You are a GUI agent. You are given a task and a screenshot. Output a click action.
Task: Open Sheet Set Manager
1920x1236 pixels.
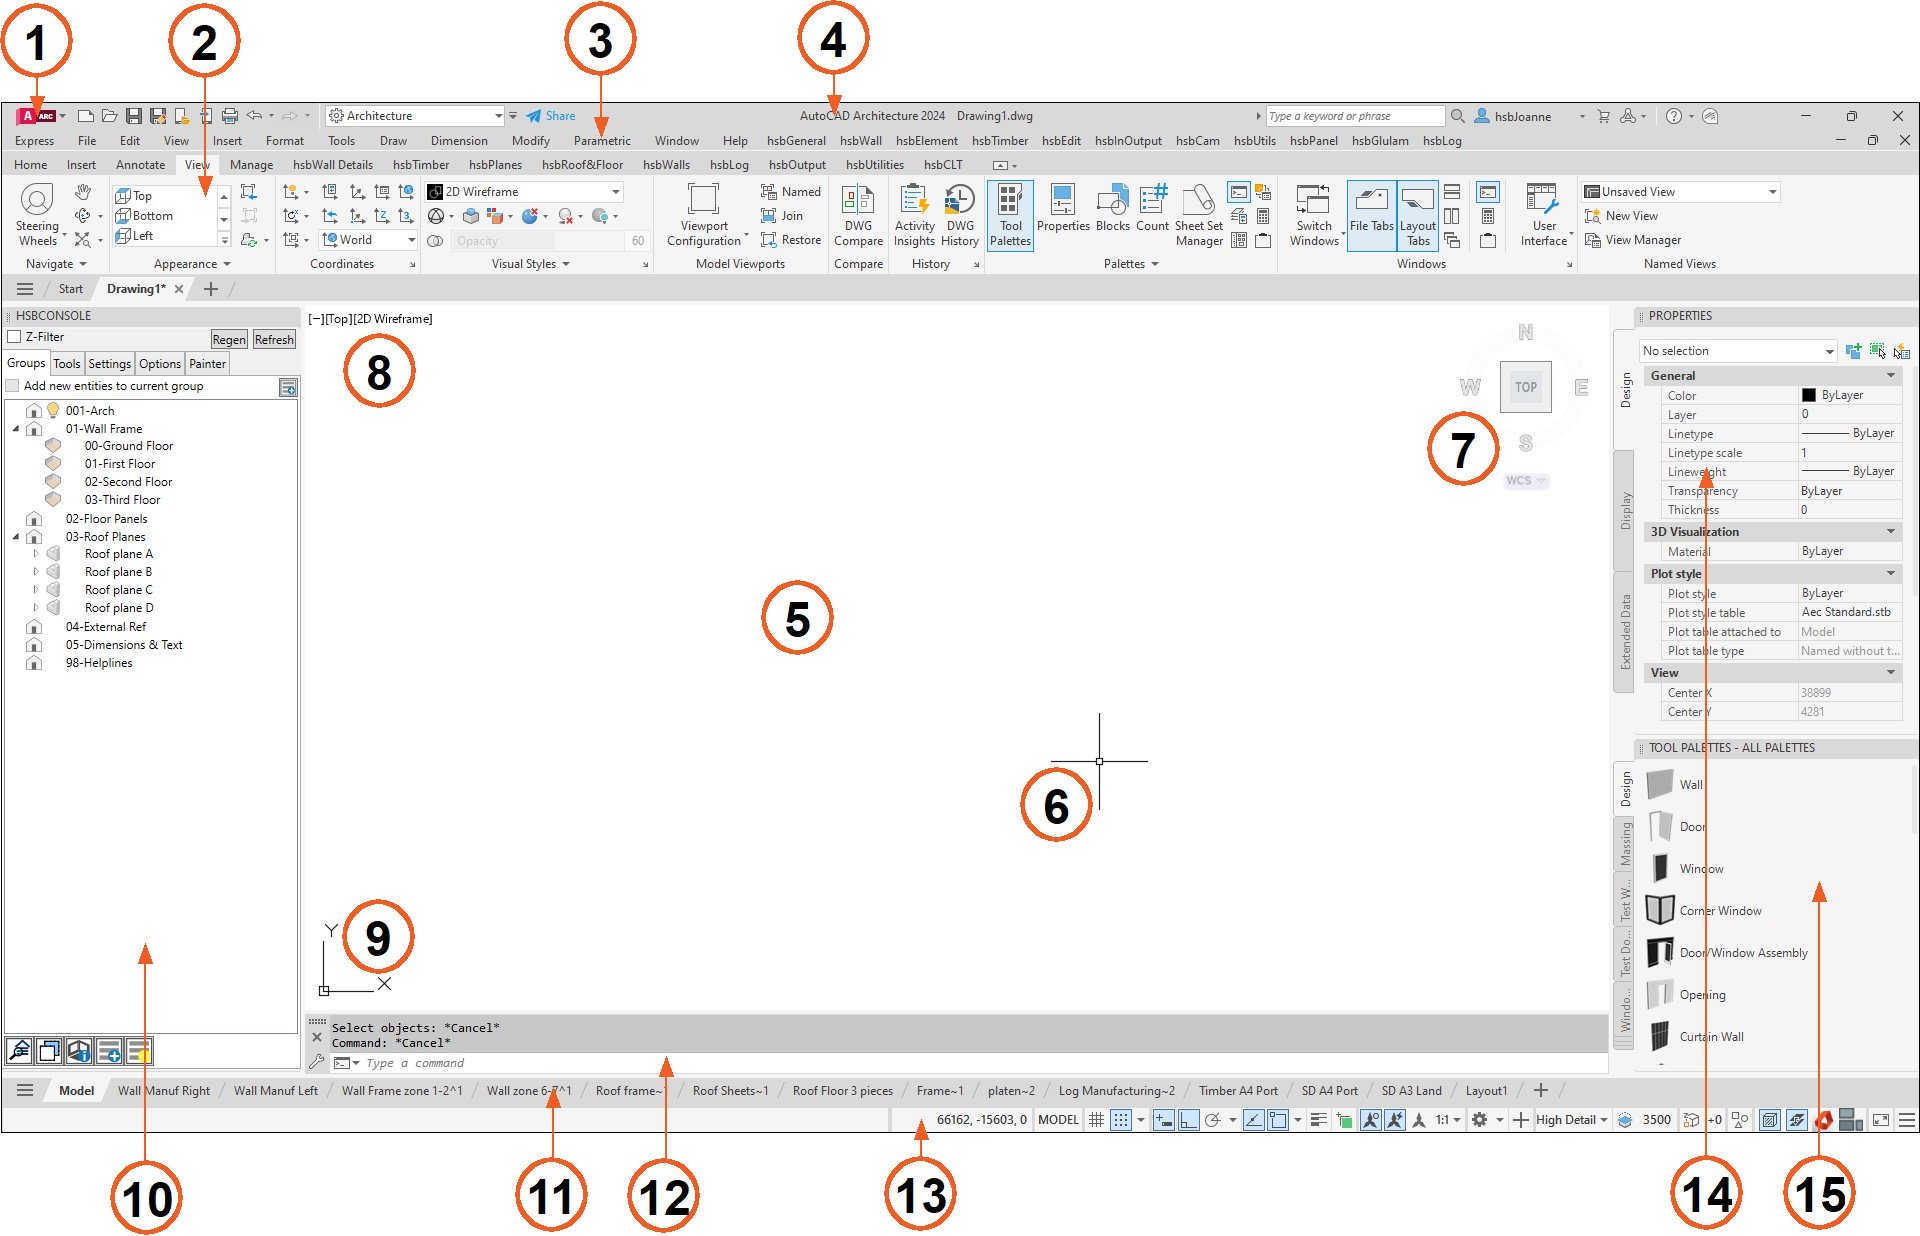(x=1199, y=215)
